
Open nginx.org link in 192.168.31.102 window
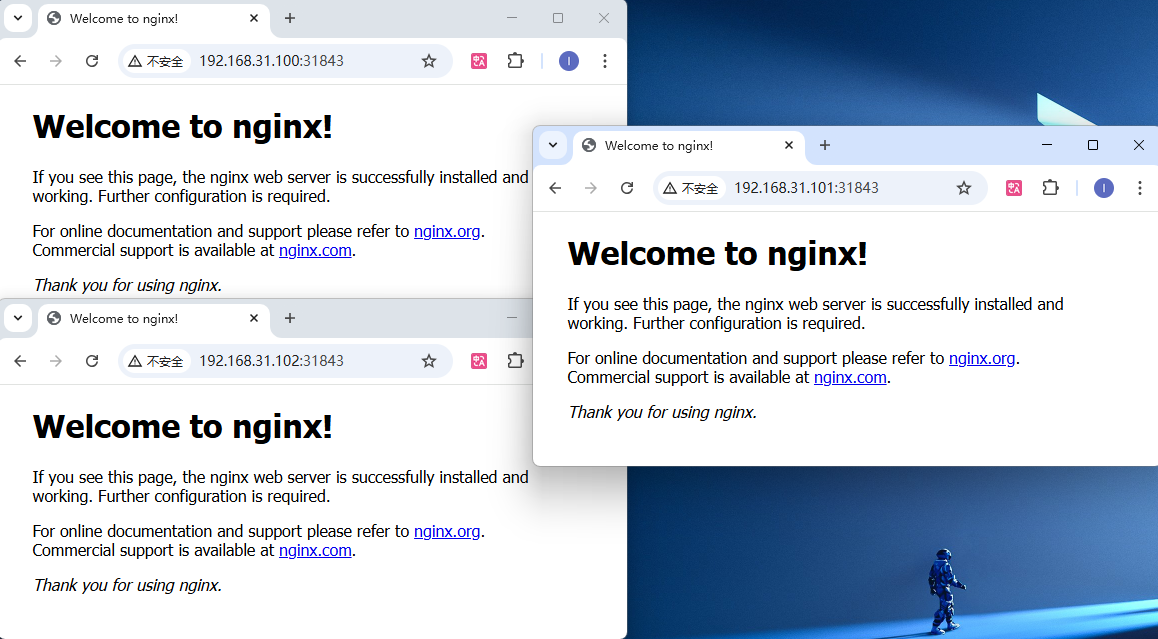coord(447,531)
